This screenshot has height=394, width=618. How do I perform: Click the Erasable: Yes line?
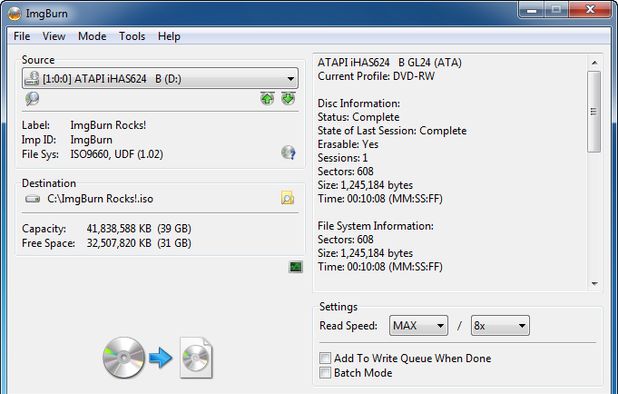coord(348,144)
